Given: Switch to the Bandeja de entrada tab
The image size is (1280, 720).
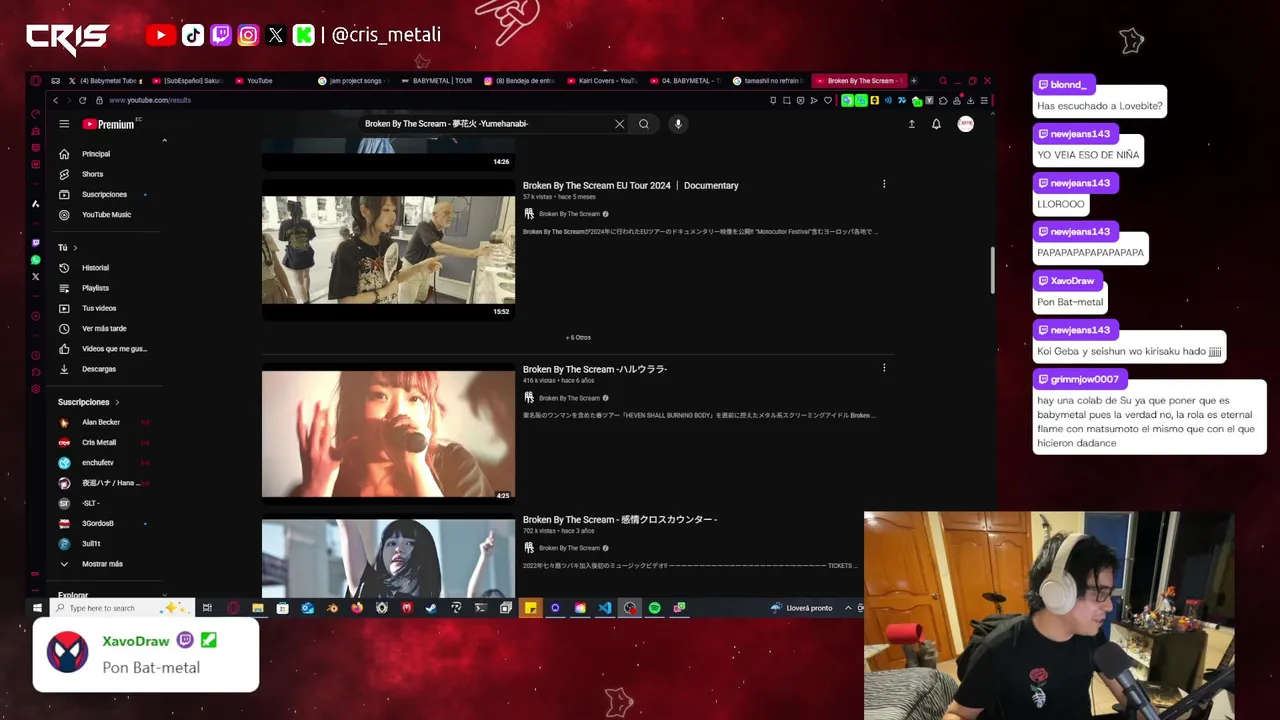Looking at the screenshot, I should 519,81.
